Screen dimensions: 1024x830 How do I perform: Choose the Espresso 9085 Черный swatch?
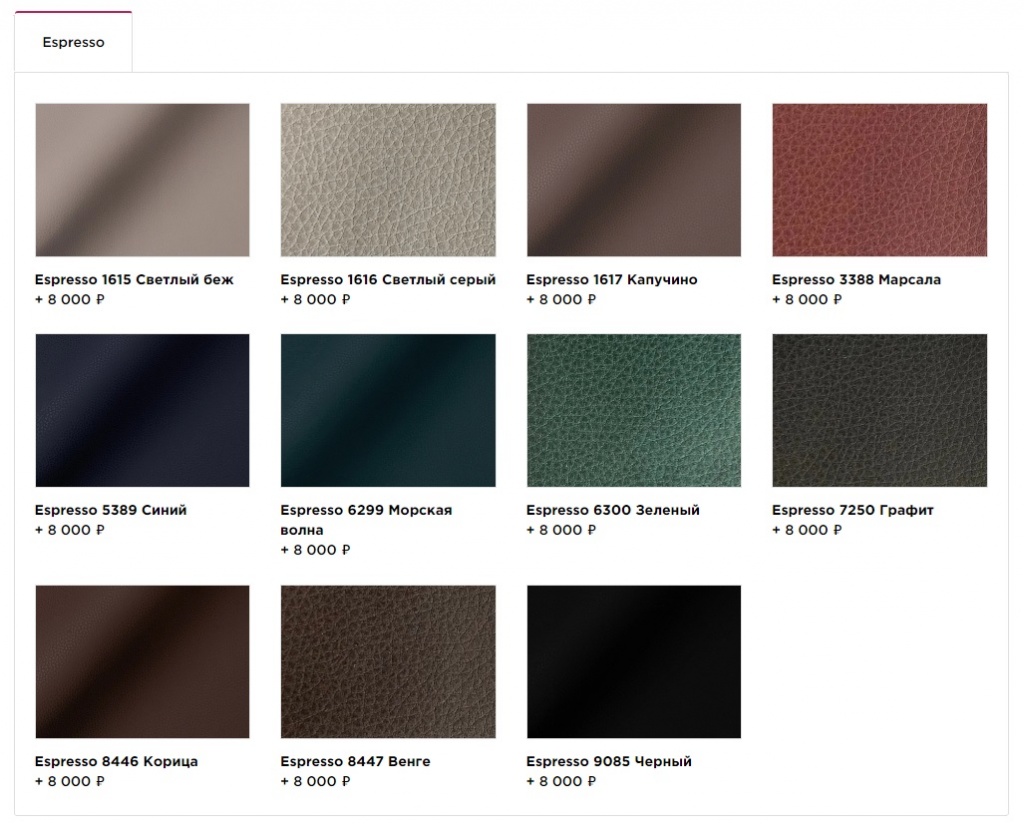pyautogui.click(x=633, y=662)
